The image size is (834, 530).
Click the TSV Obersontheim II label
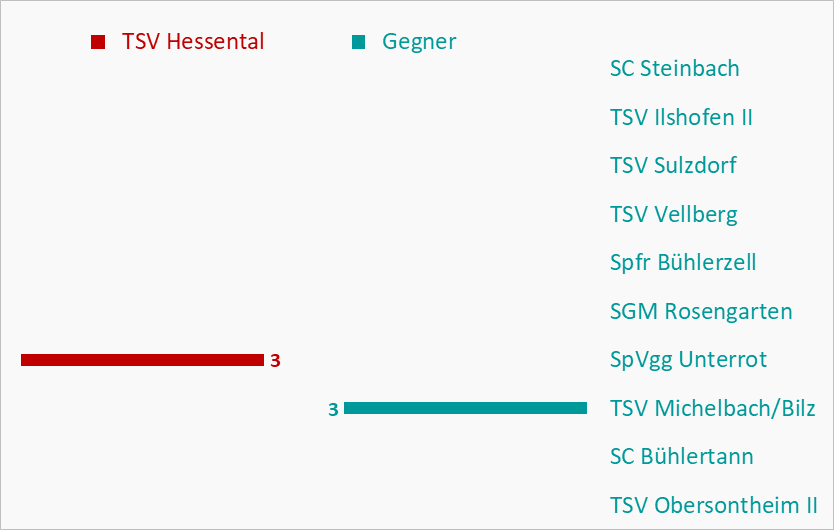pyautogui.click(x=713, y=505)
